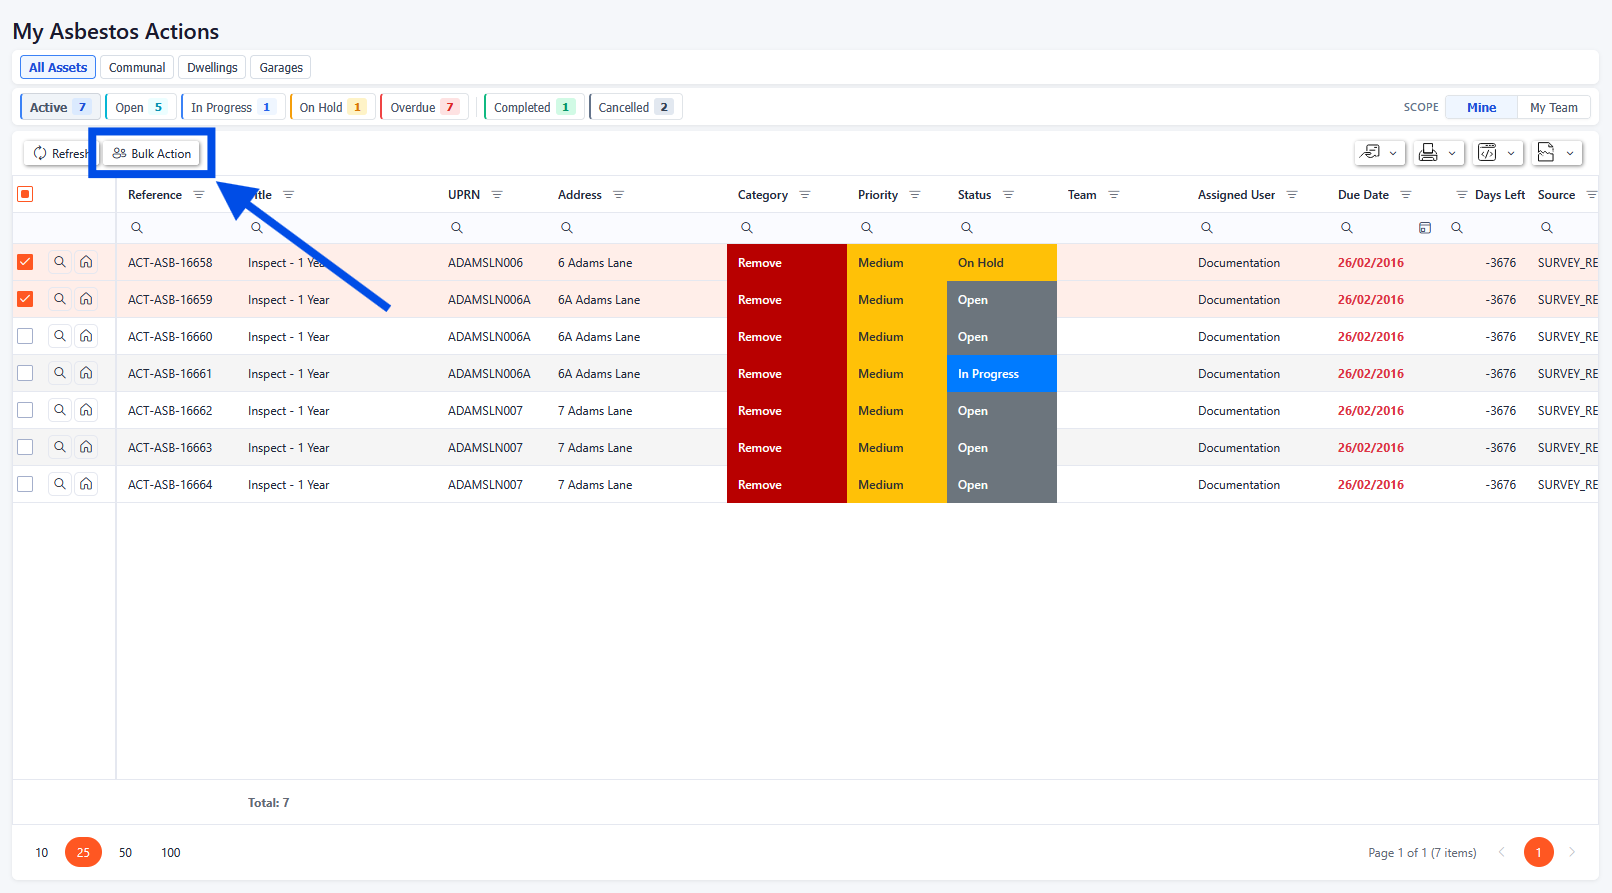Click the house icon for ACT-ASB-16658
Image resolution: width=1612 pixels, height=893 pixels.
[87, 262]
